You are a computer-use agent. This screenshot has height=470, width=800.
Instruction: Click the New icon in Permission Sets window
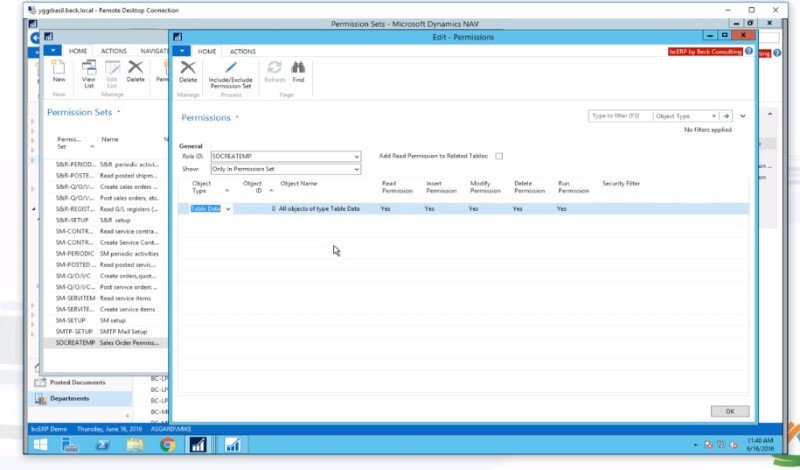[x=59, y=71]
